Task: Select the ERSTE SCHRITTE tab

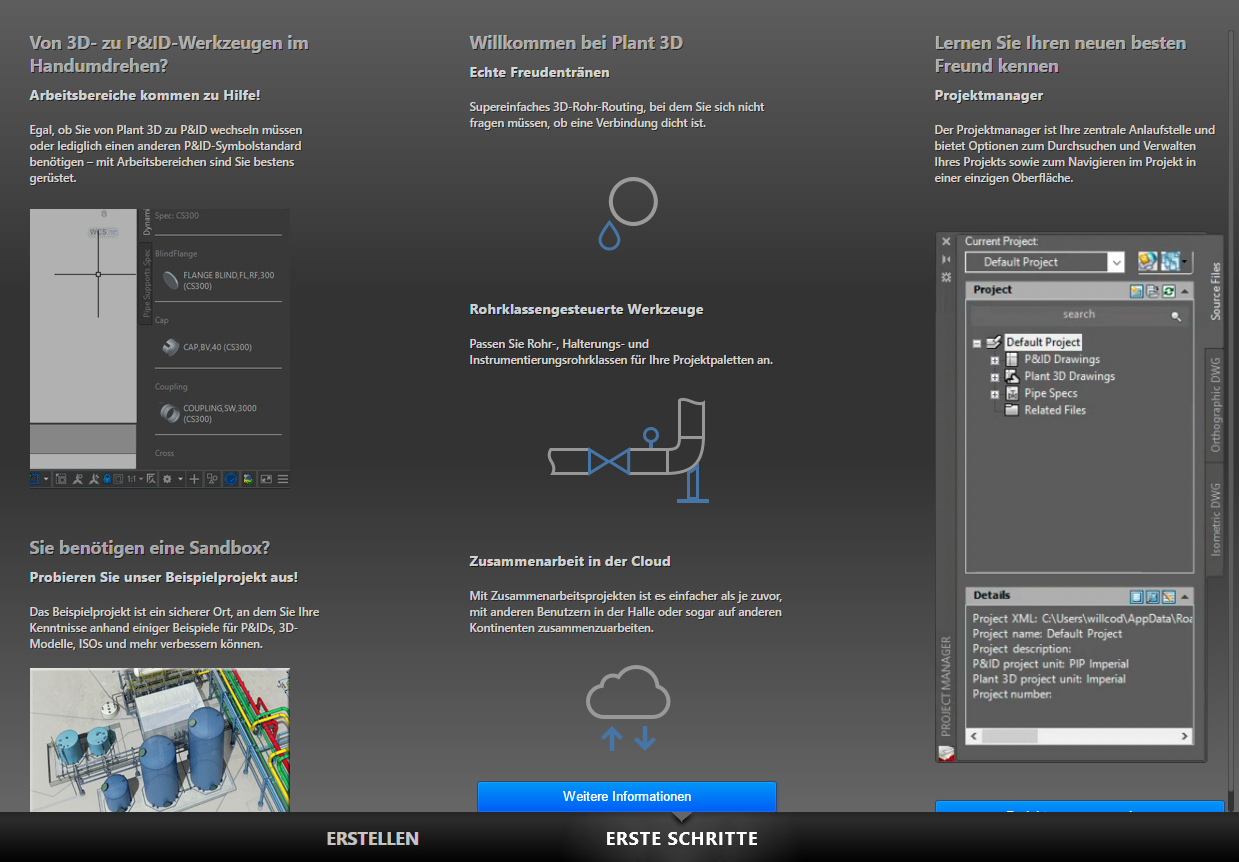Action: tap(682, 838)
